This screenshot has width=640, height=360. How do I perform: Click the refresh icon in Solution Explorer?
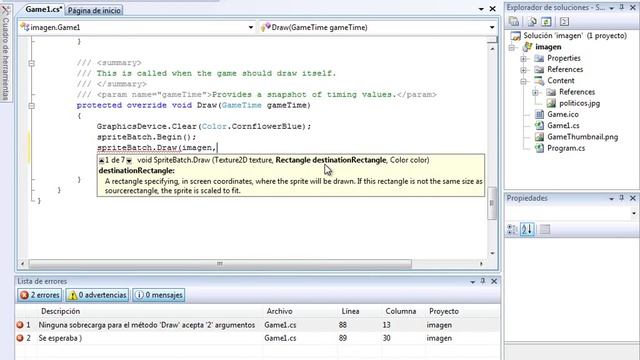547,21
